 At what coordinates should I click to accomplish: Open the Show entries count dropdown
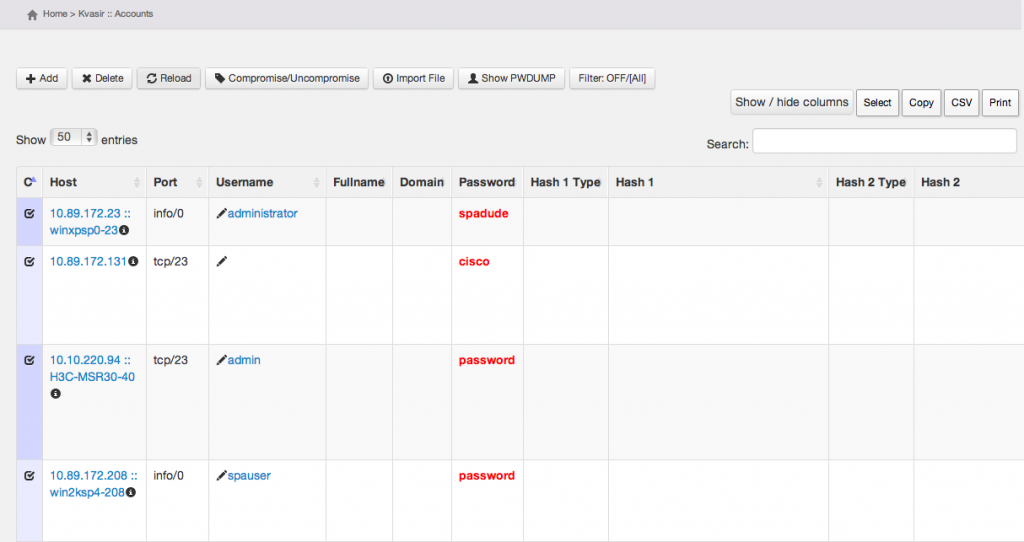pos(74,138)
